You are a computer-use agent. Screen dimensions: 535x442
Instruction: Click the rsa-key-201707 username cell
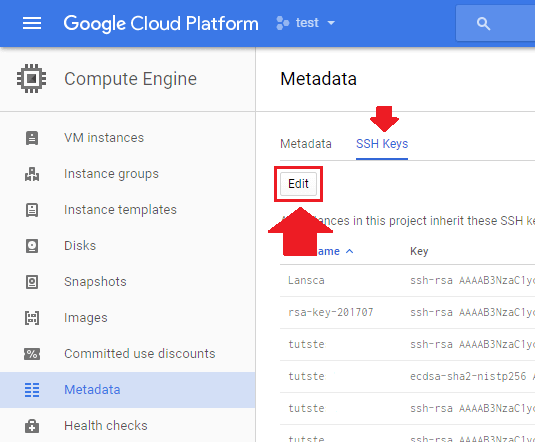pyautogui.click(x=331, y=312)
